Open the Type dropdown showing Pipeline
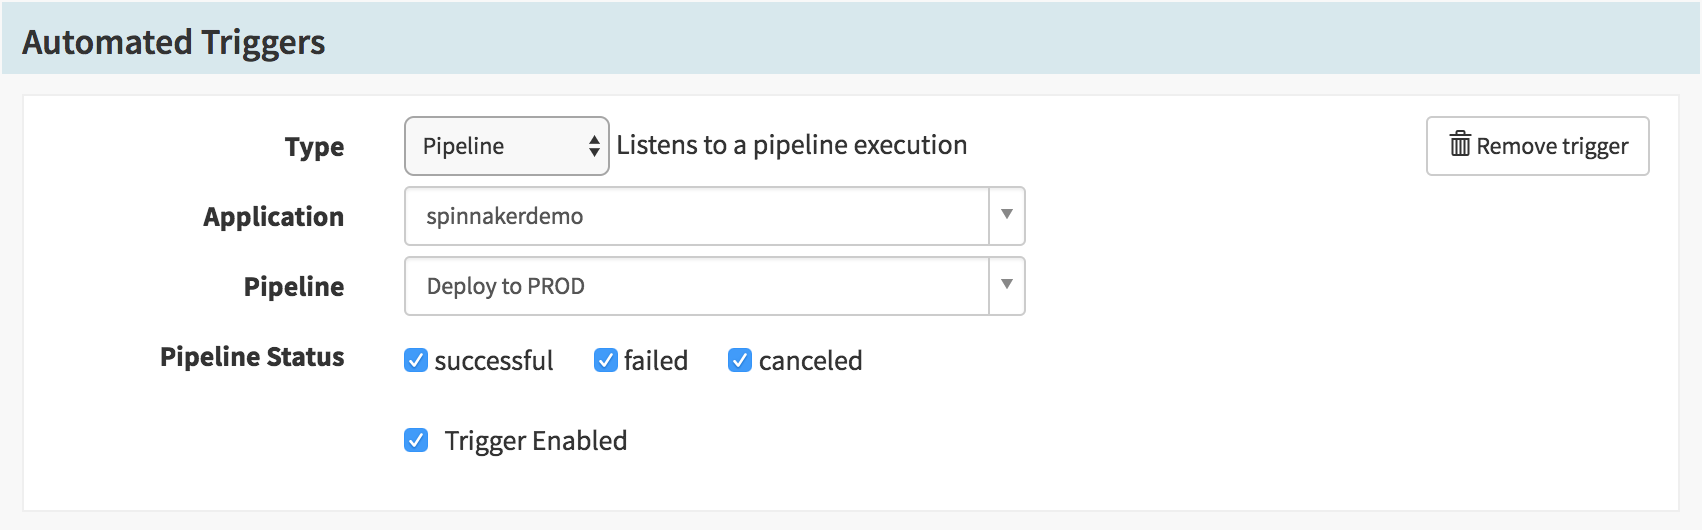1702x530 pixels. click(507, 146)
